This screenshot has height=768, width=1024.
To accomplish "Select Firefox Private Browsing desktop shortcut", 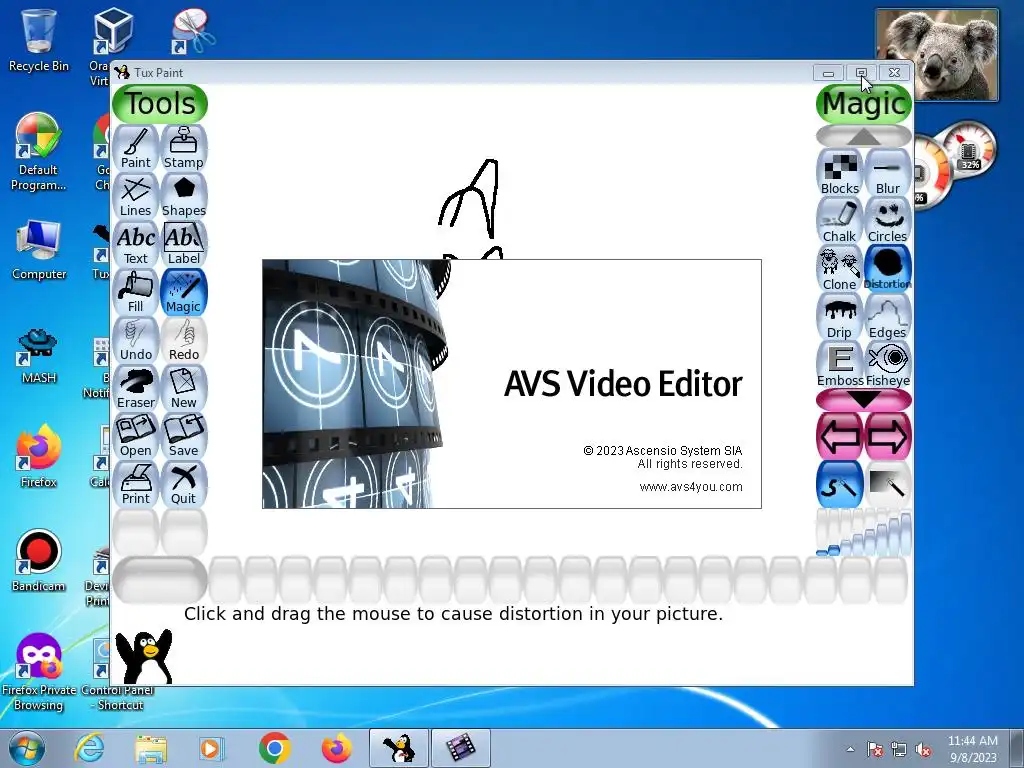I will click(39, 673).
